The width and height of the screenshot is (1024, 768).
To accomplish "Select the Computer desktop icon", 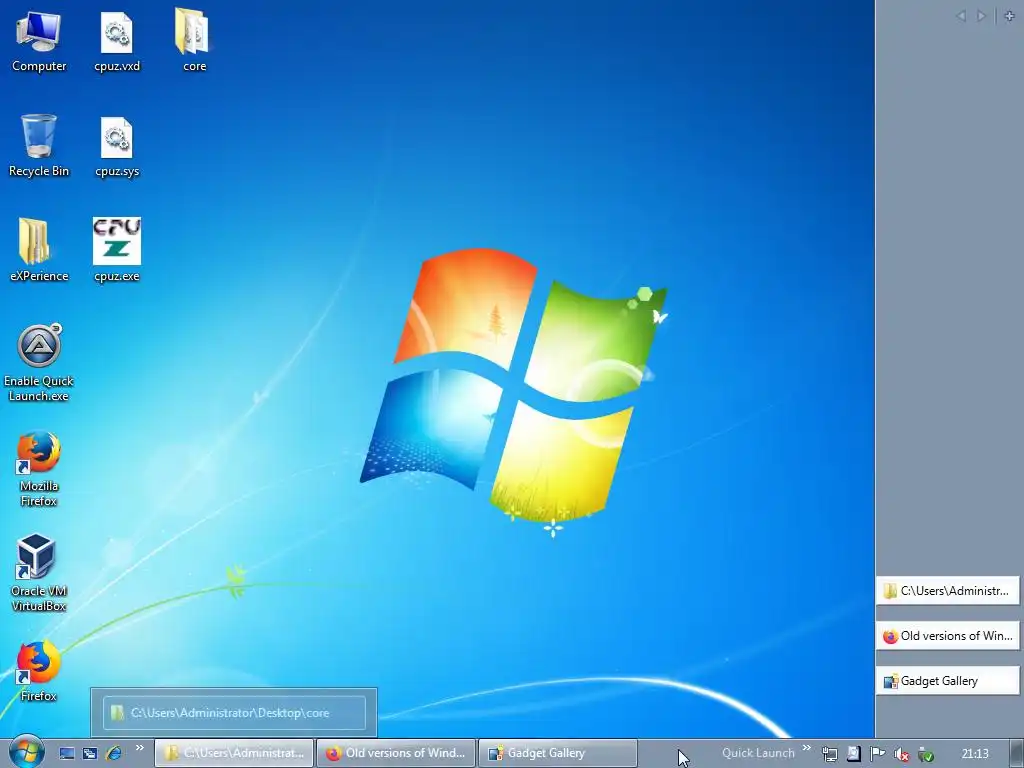I will tap(39, 40).
